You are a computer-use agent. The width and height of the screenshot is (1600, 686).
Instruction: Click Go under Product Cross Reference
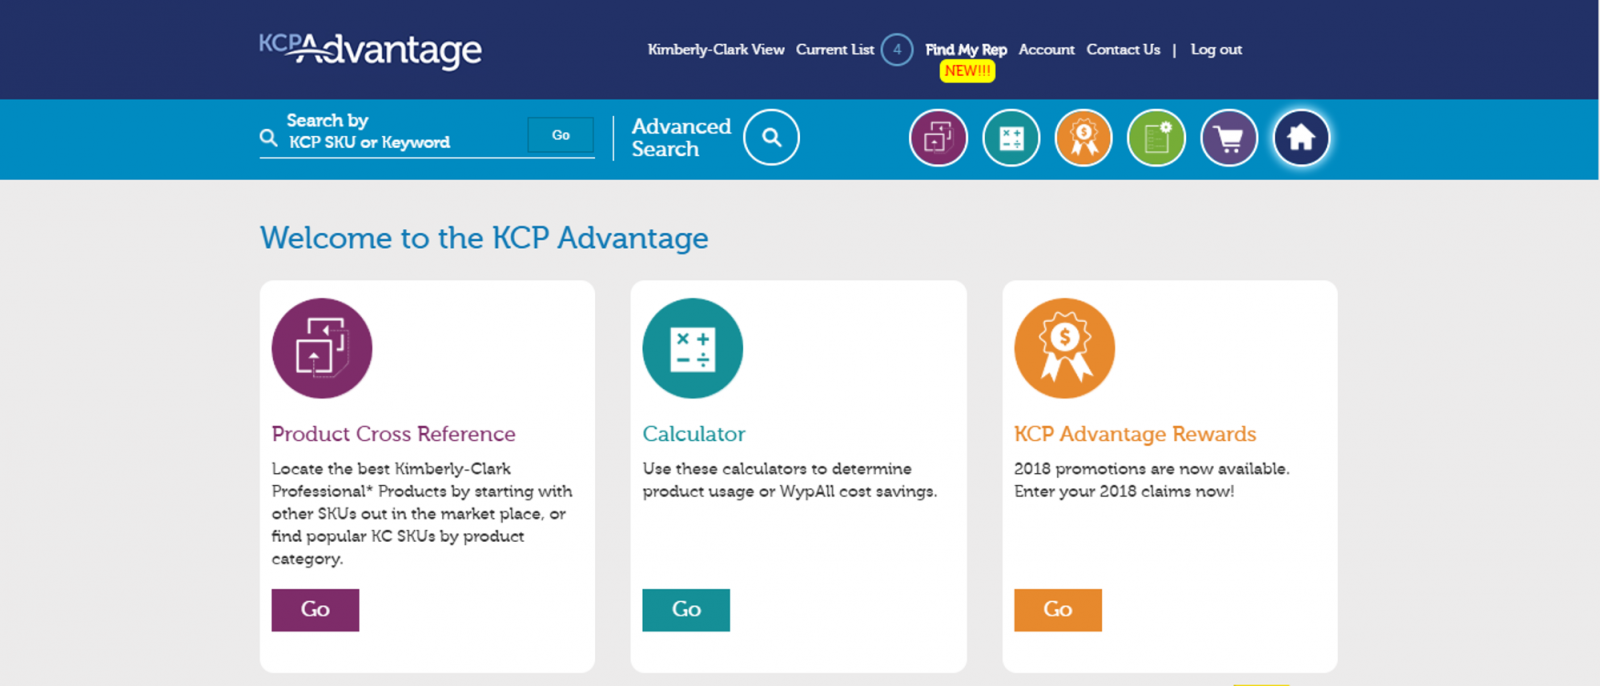click(315, 610)
